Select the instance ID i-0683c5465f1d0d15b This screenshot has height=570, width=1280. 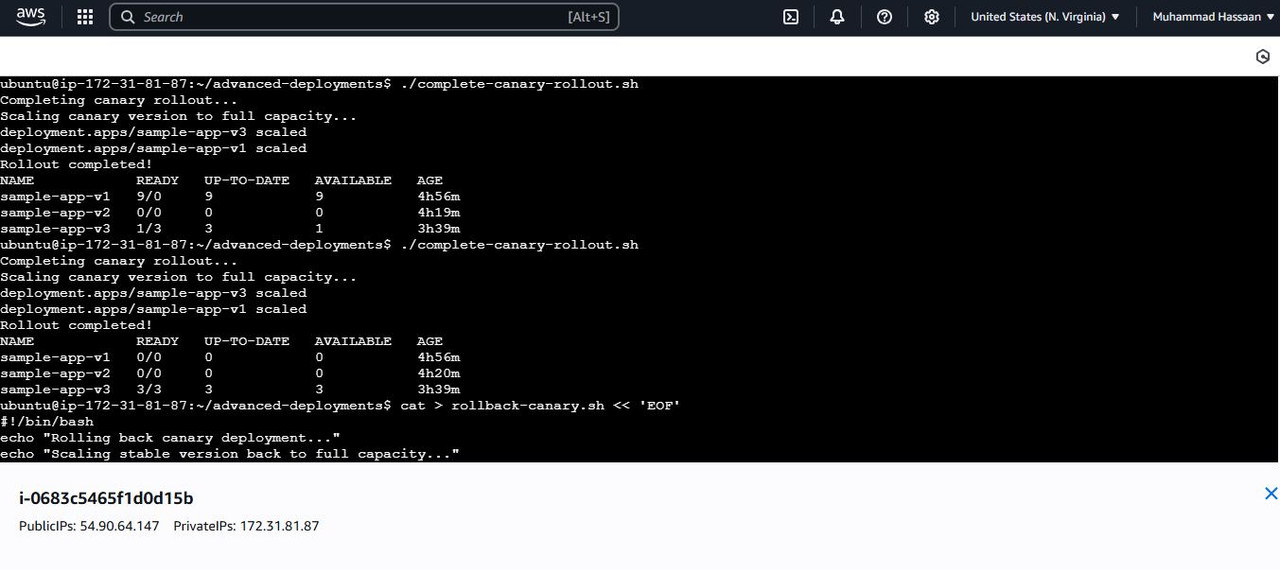click(x=106, y=498)
